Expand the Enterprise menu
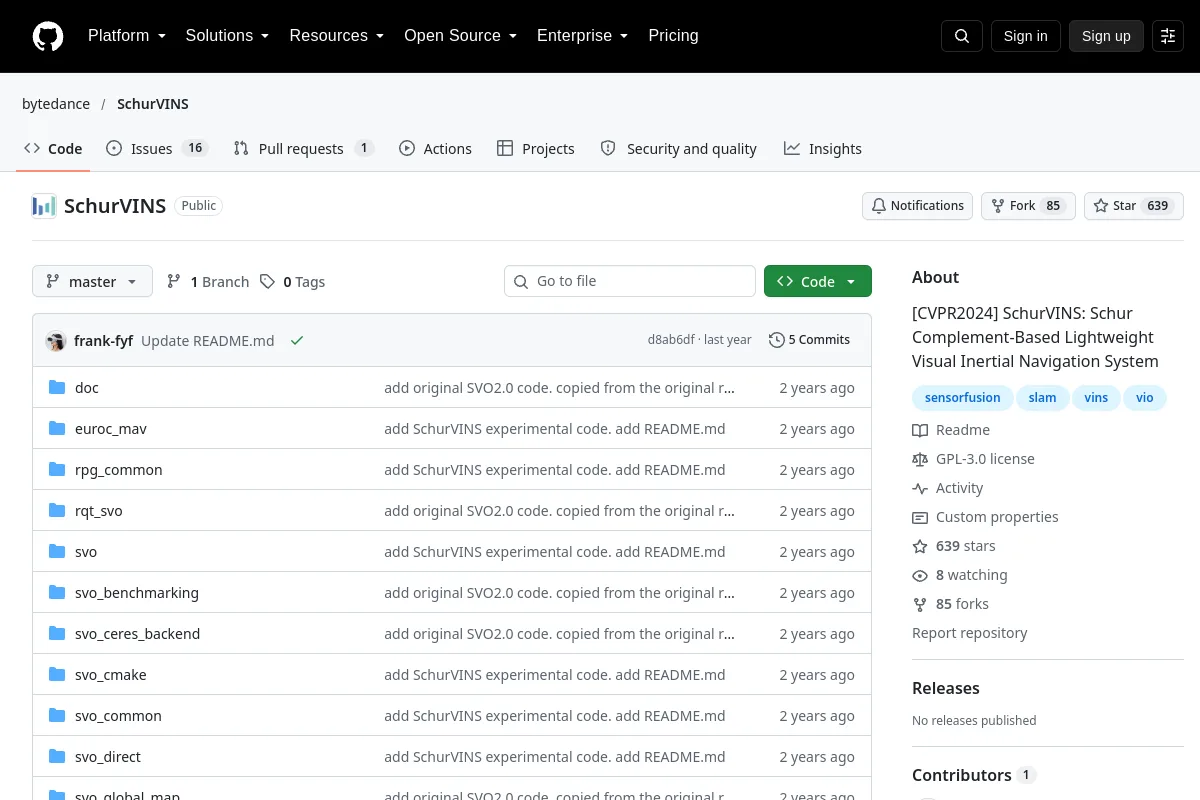Image resolution: width=1200 pixels, height=800 pixels. click(582, 36)
